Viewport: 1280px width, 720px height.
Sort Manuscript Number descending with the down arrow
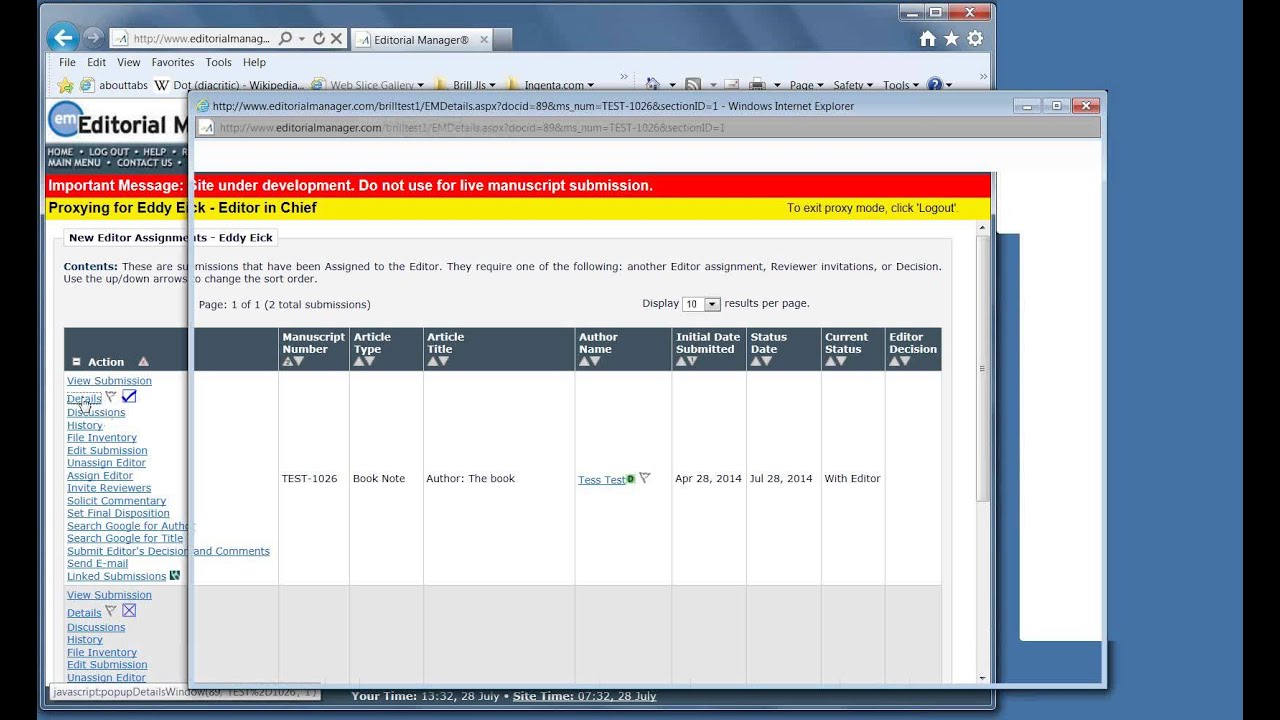[x=298, y=362]
